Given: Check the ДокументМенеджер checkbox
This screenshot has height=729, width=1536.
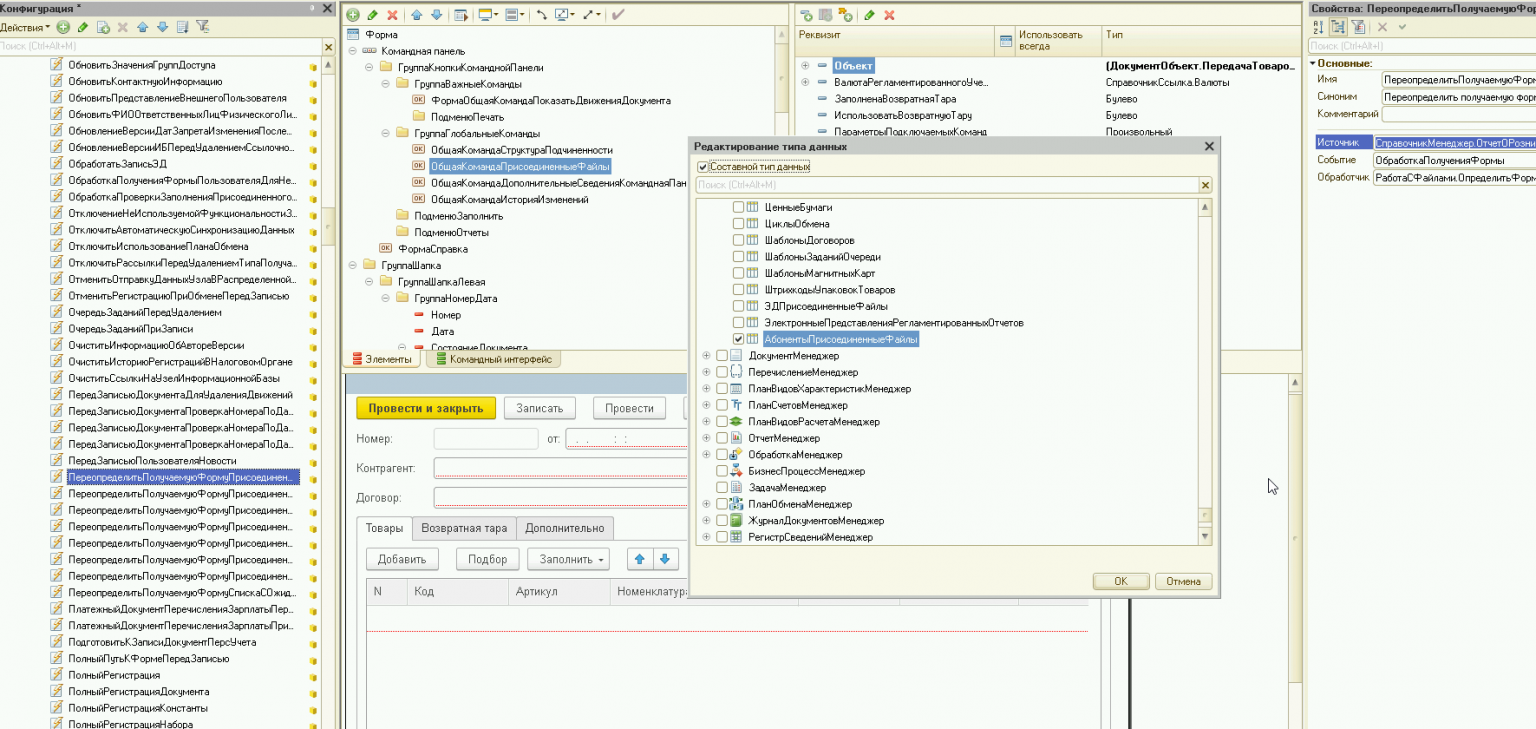Looking at the screenshot, I should [x=722, y=356].
